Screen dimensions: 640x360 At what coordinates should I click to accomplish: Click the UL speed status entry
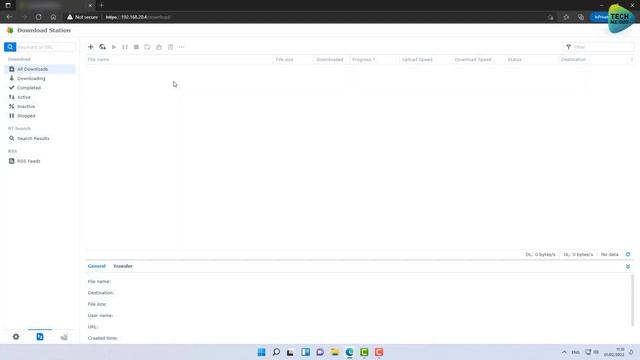(578, 254)
